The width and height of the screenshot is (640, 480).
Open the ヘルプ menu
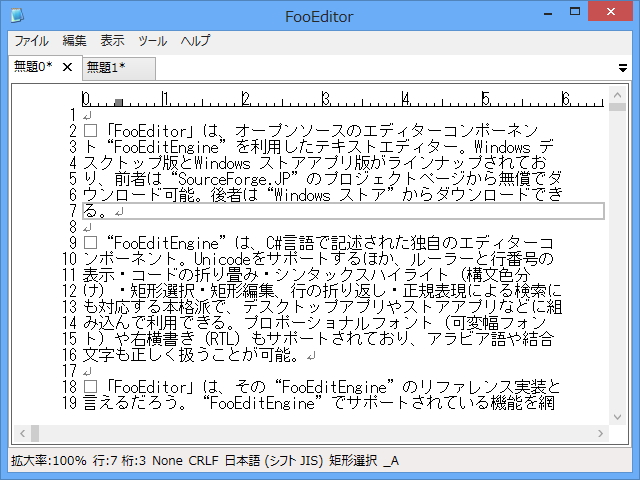tap(195, 40)
